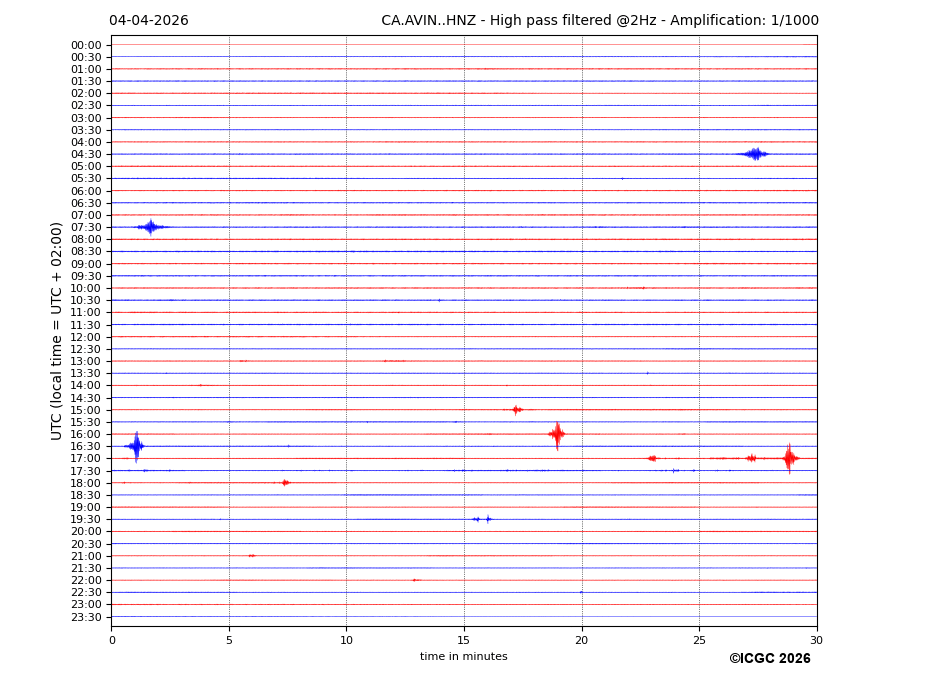Image resolution: width=927 pixels, height=696 pixels.
Task: Click the blue double event on the 19:30 trace
Action: pos(482,519)
